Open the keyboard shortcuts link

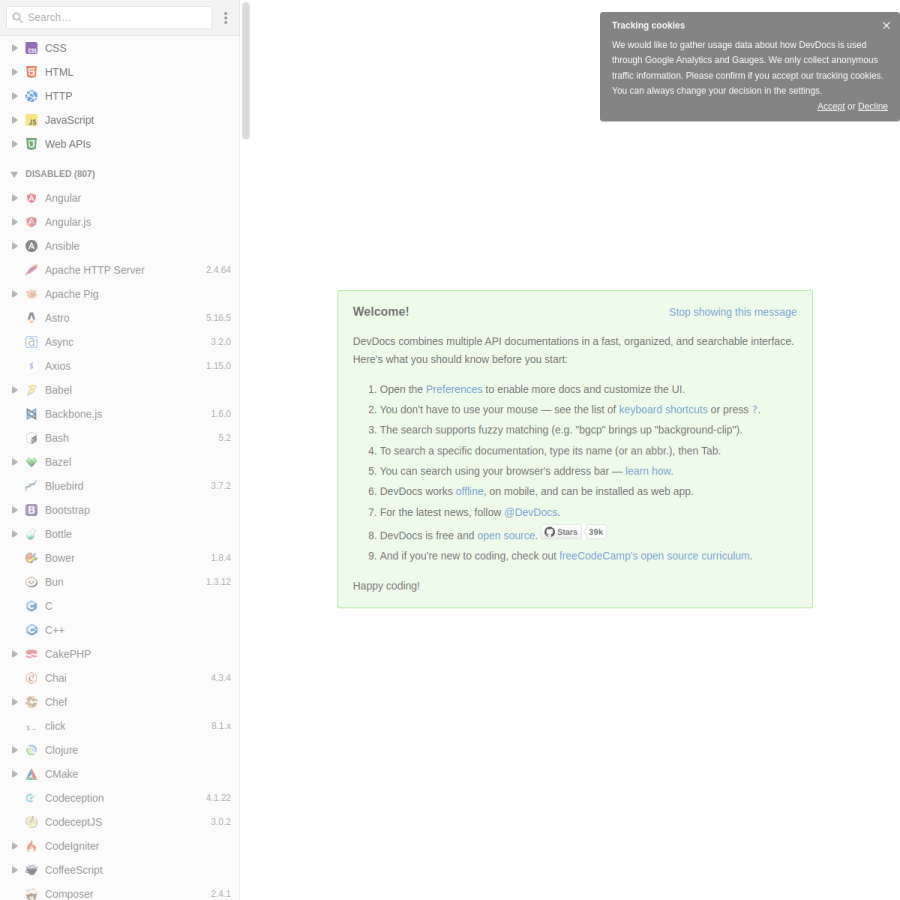point(663,410)
